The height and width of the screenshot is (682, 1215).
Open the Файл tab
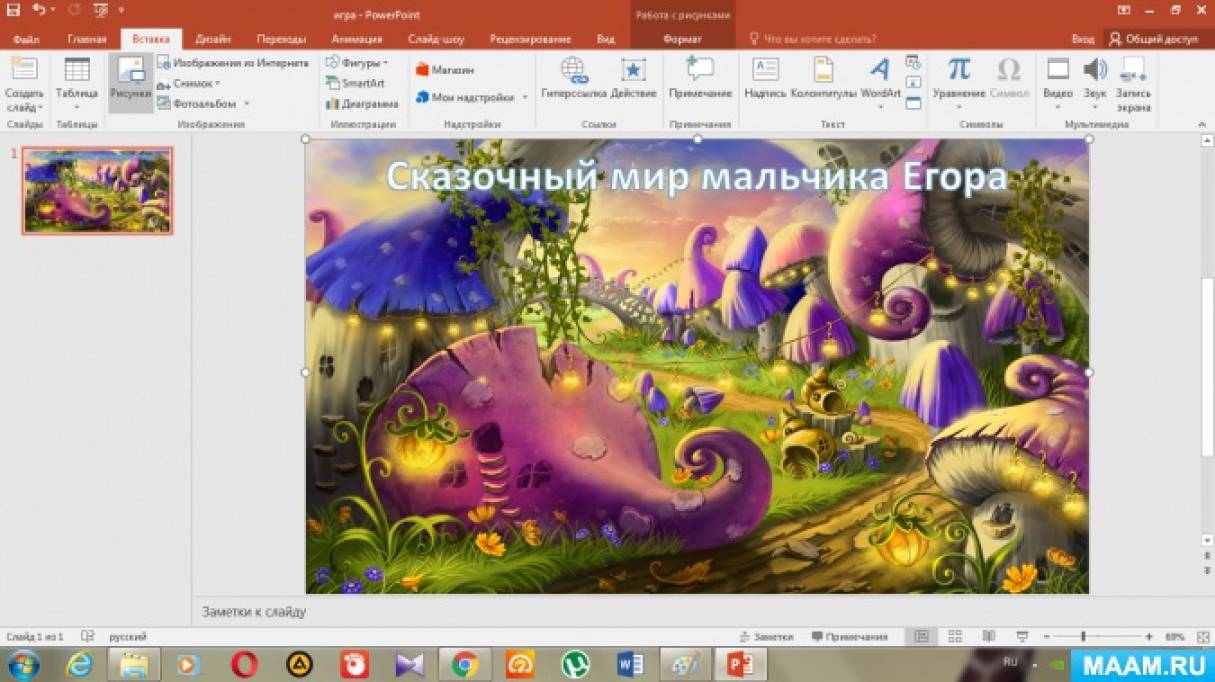pyautogui.click(x=26, y=39)
